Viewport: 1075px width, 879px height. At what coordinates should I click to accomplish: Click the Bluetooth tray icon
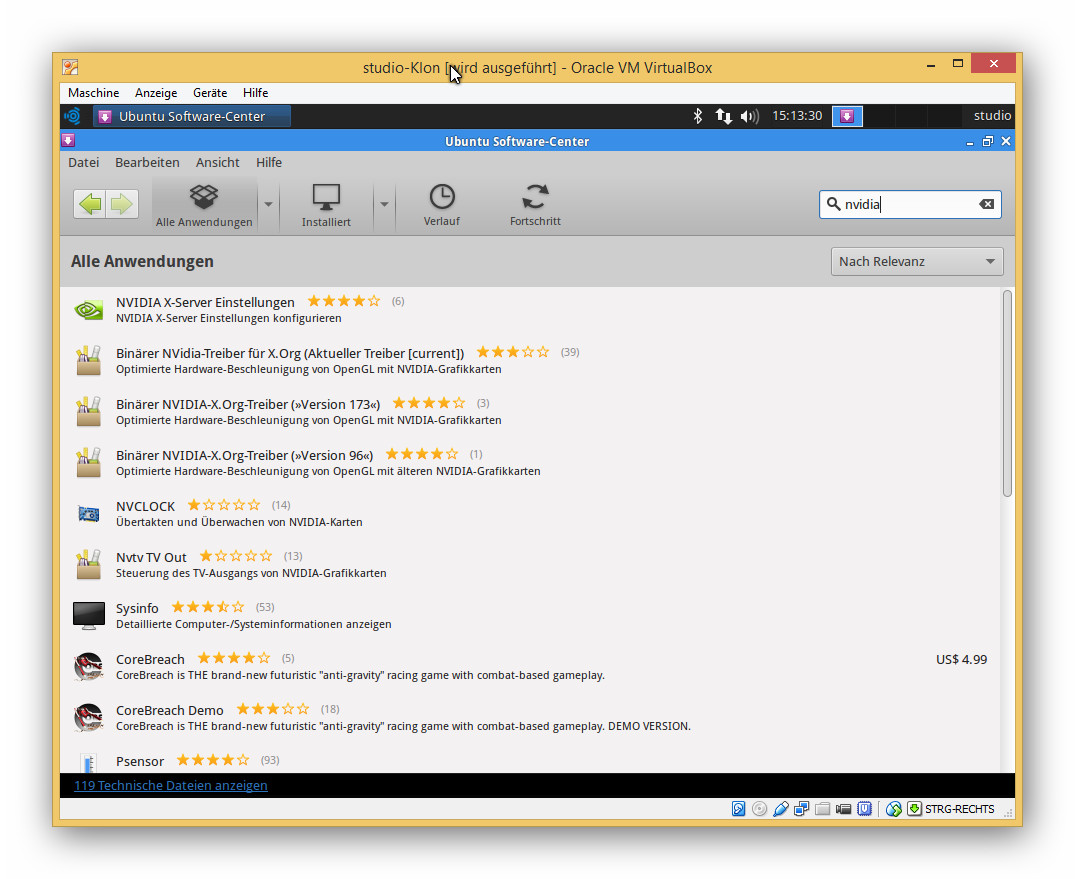click(x=697, y=116)
